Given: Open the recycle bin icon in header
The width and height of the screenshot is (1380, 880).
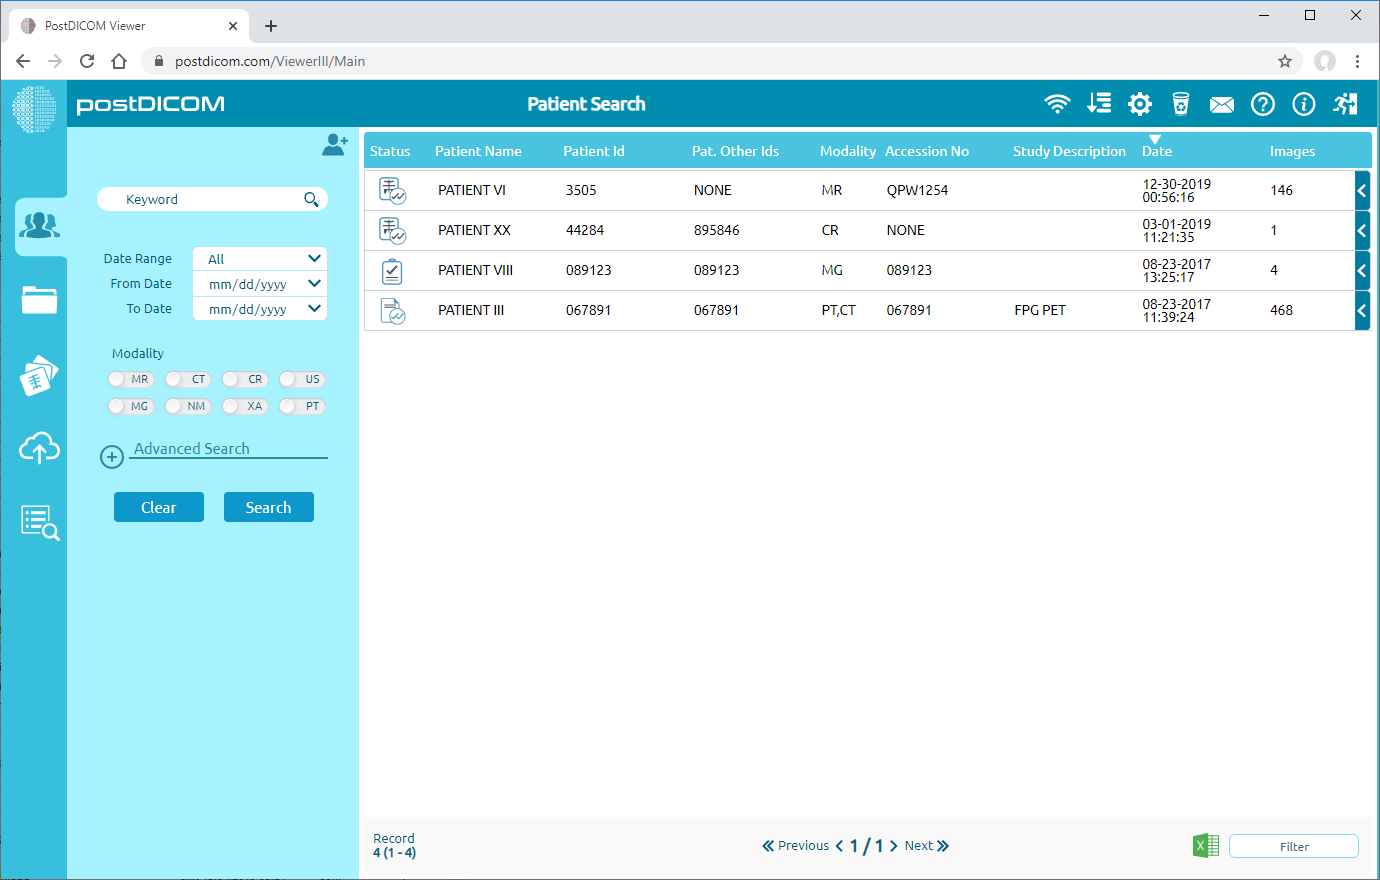Looking at the screenshot, I should [1181, 104].
